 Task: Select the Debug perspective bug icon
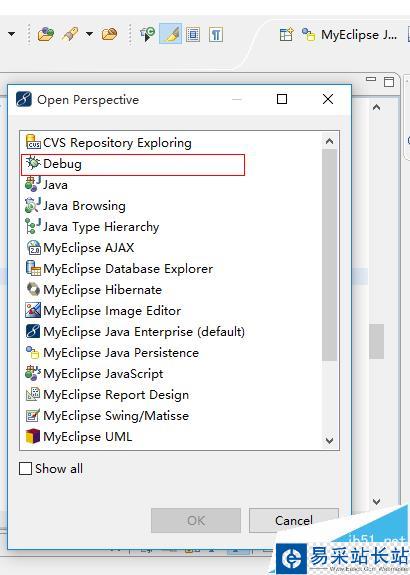(33, 163)
